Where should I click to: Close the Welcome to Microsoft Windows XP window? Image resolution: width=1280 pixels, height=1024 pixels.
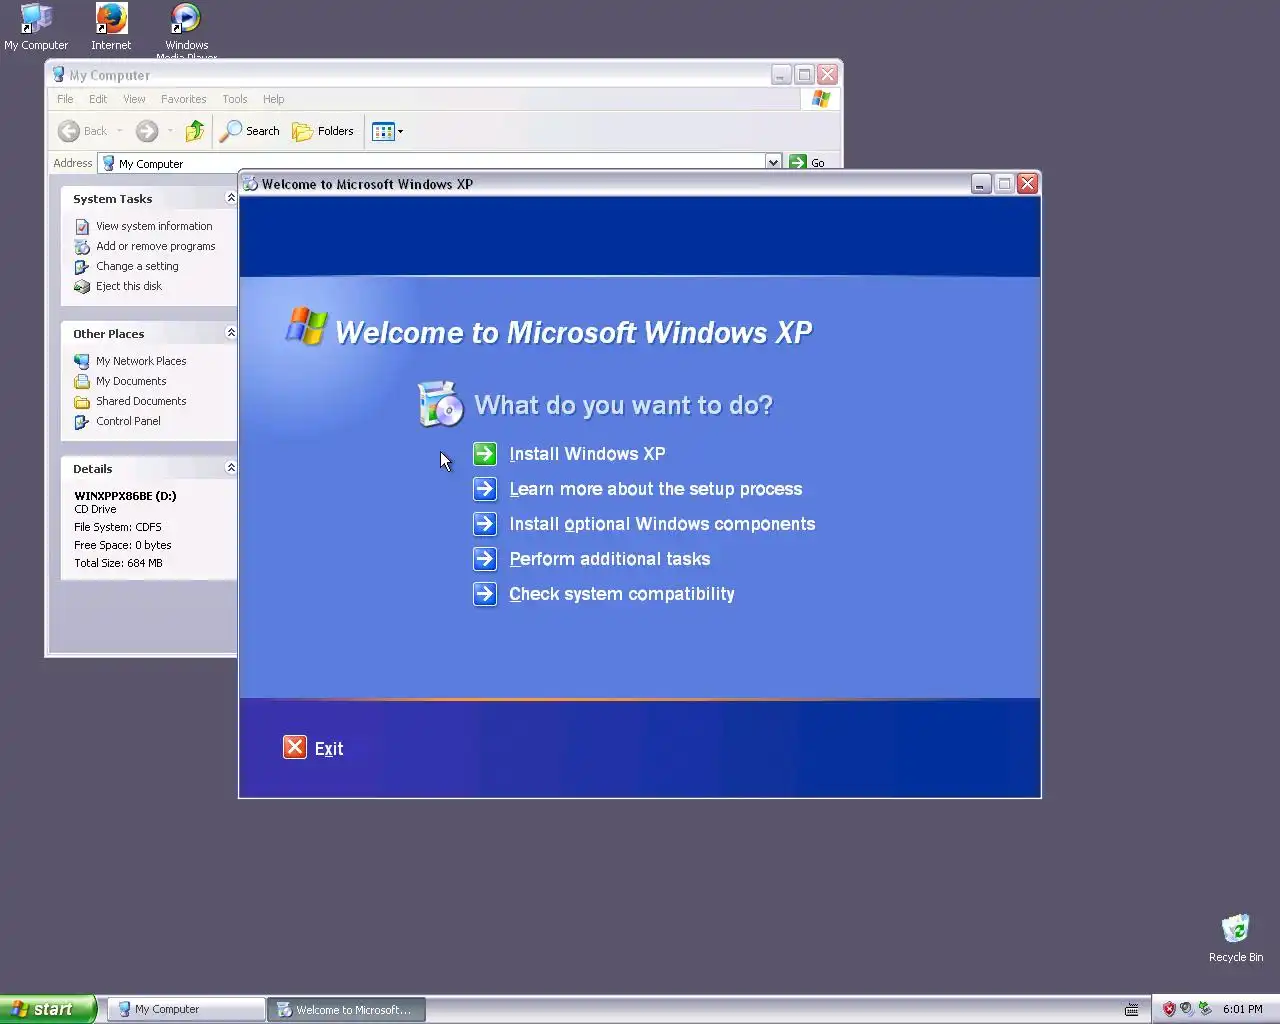click(x=1027, y=183)
